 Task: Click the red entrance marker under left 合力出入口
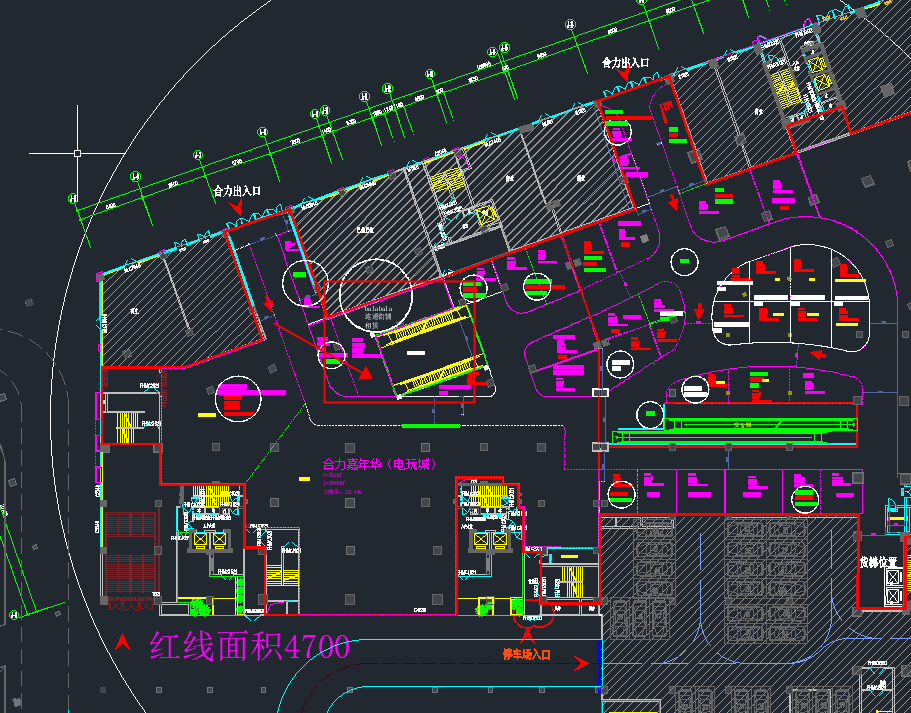click(236, 208)
